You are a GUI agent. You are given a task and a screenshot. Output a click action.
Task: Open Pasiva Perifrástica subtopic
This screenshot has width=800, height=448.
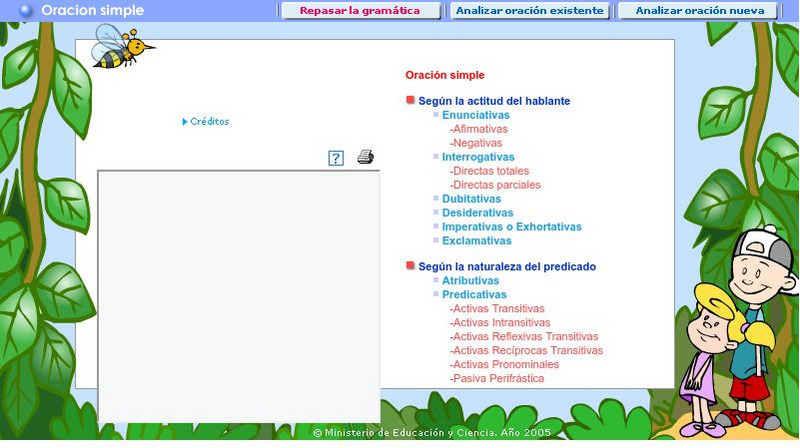(497, 378)
